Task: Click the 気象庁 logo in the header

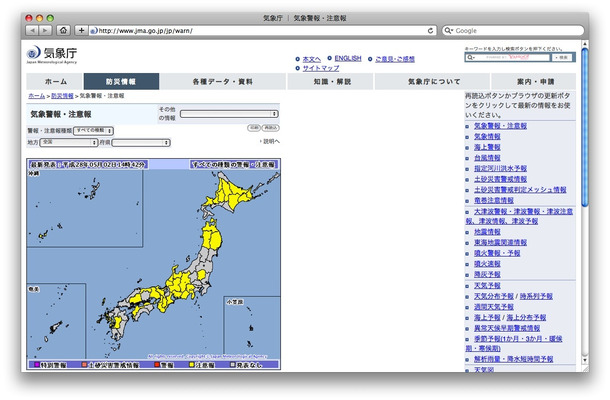Action: (x=52, y=54)
